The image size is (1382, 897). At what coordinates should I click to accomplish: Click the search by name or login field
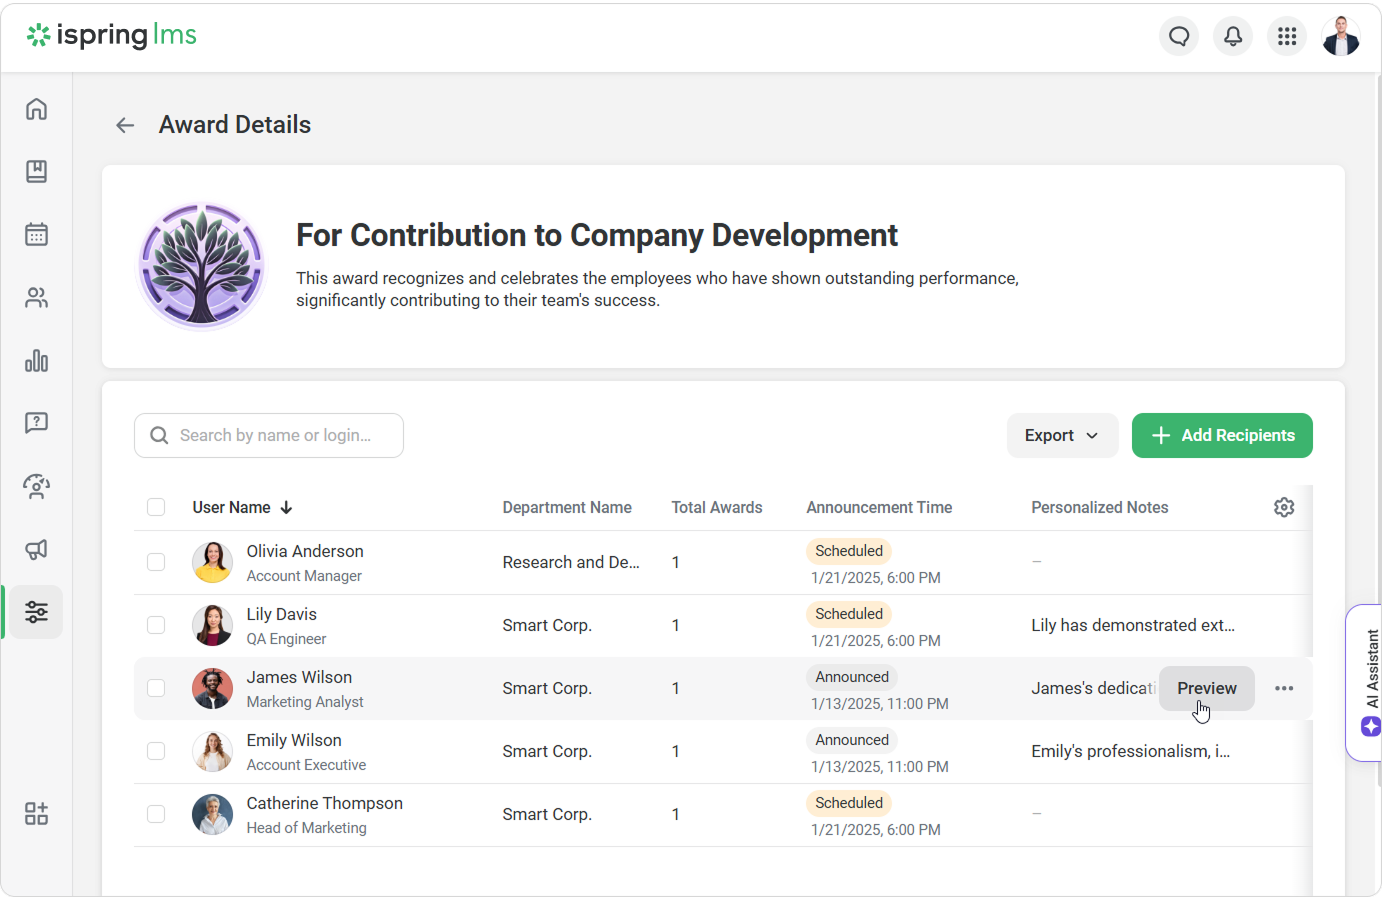coord(275,436)
